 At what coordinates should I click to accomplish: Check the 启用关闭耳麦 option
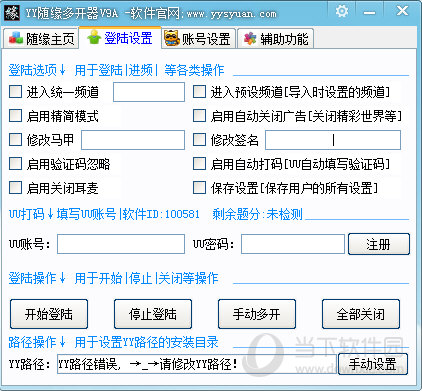[x=15, y=188]
